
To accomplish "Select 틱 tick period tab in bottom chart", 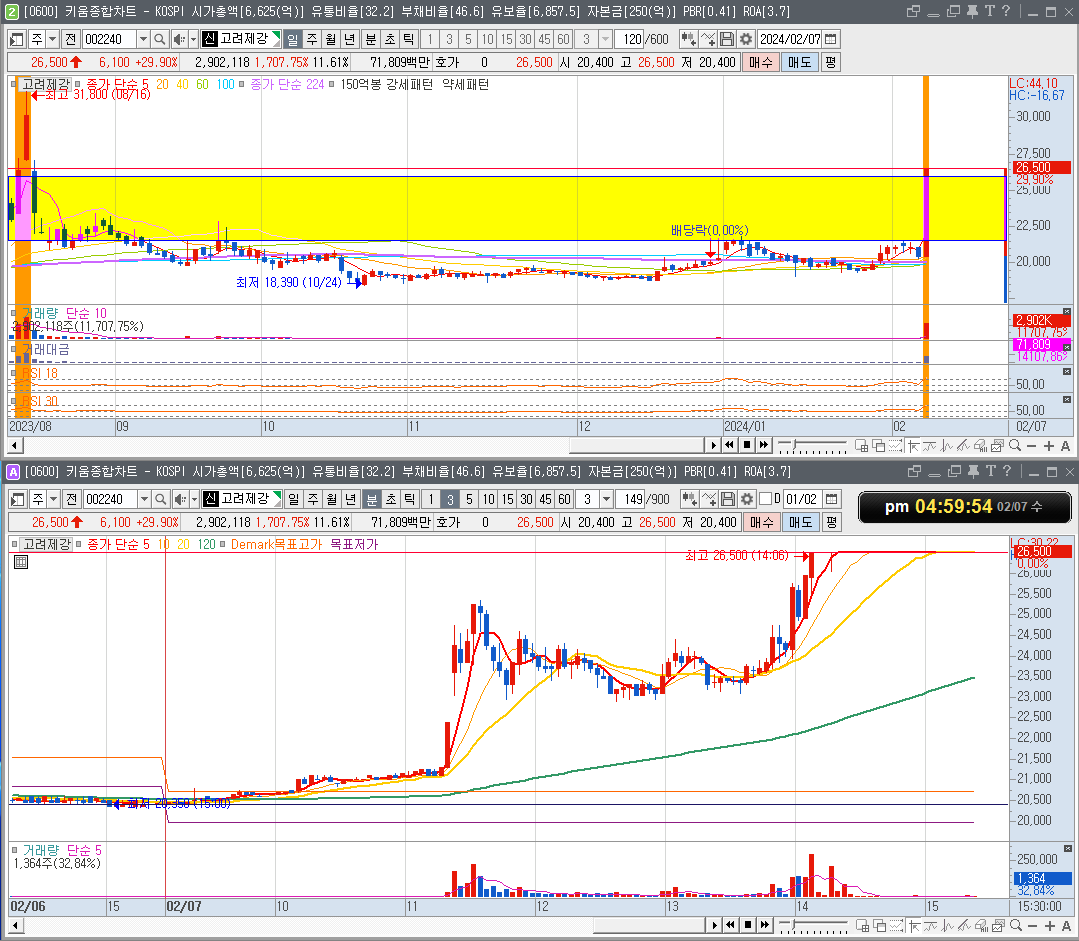I will tap(410, 499).
